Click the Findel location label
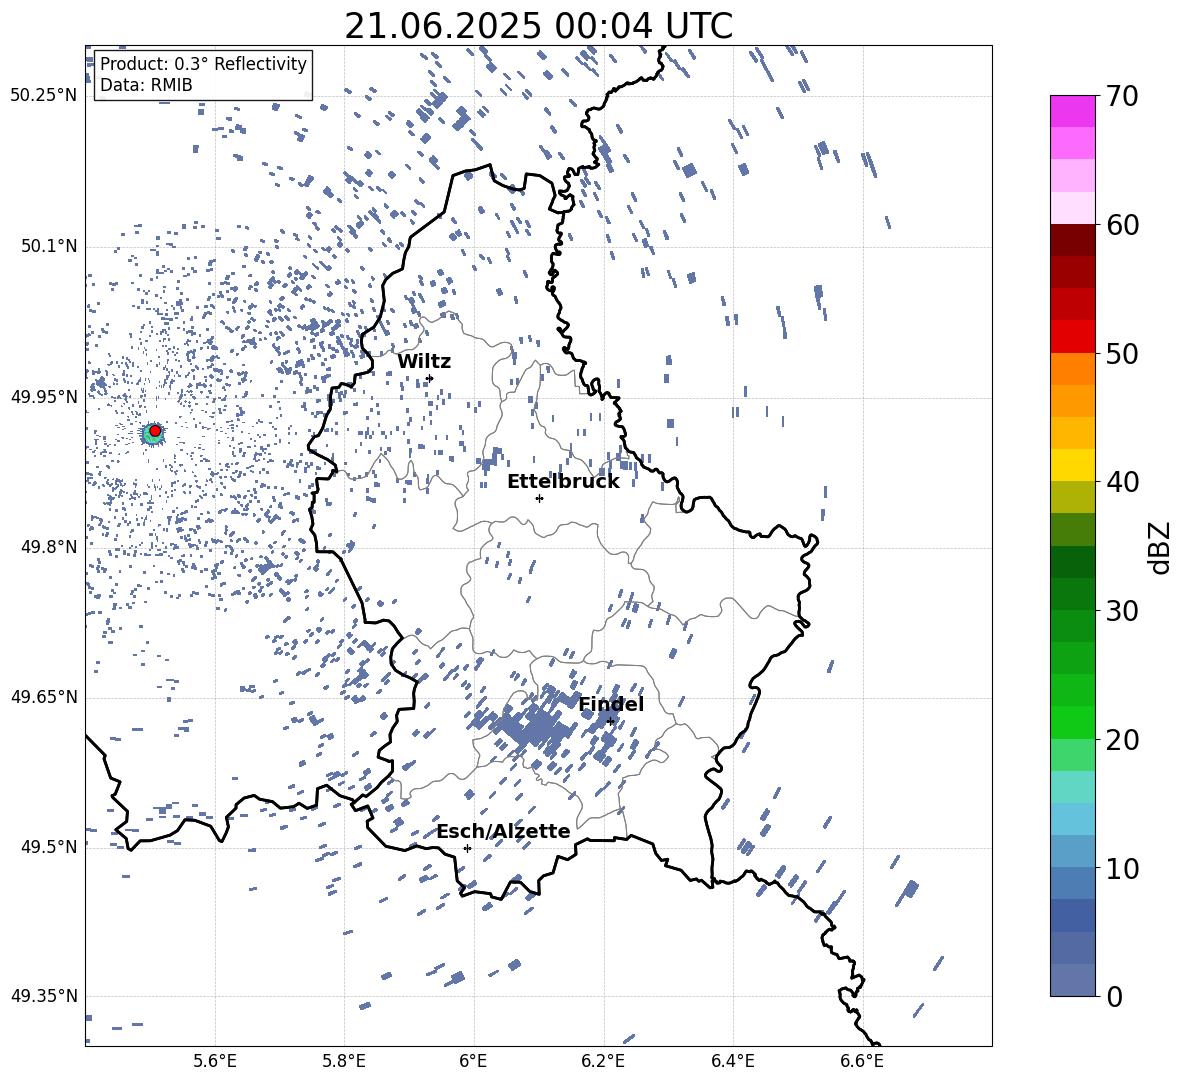1184x1081 pixels. (x=611, y=704)
